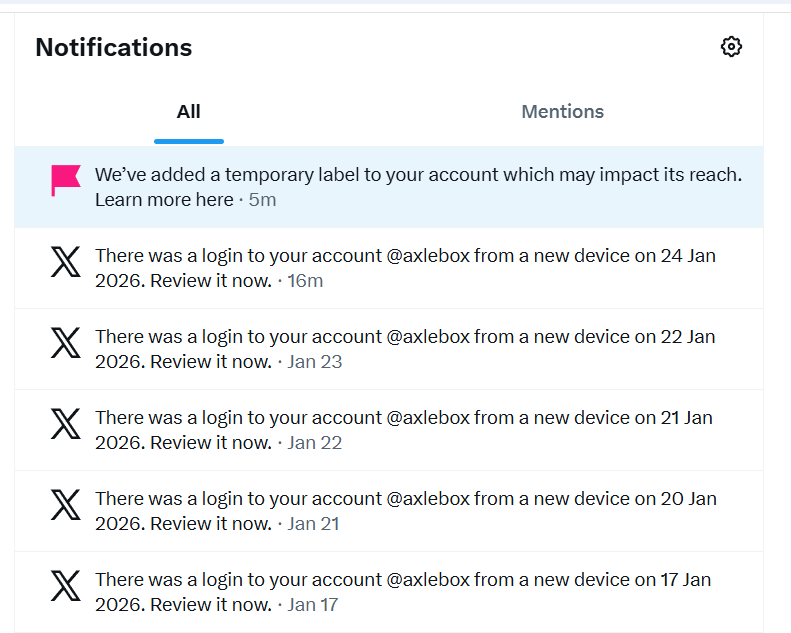The image size is (791, 633).
Task: Open login alert for 17 Jan 2026
Action: 389,592
